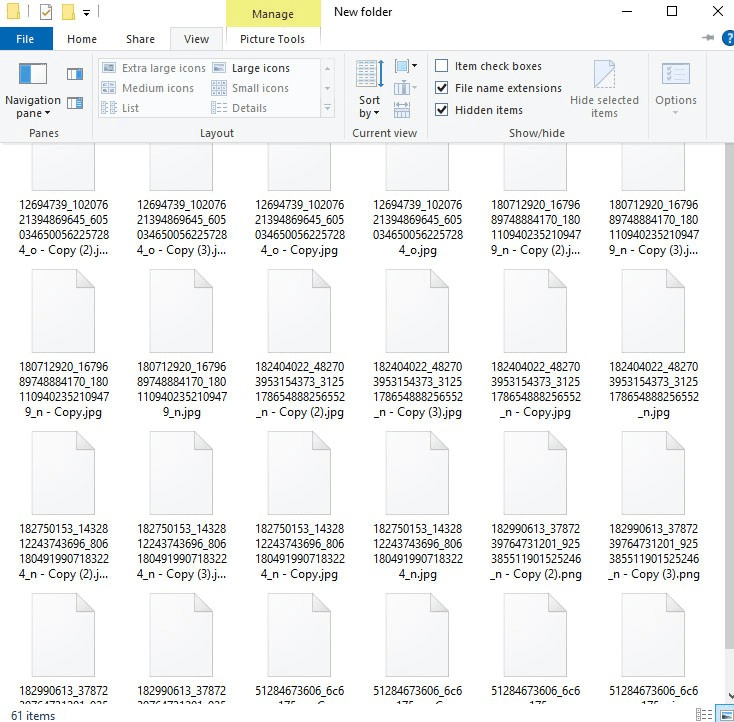Switch to the Share tab

click(140, 39)
